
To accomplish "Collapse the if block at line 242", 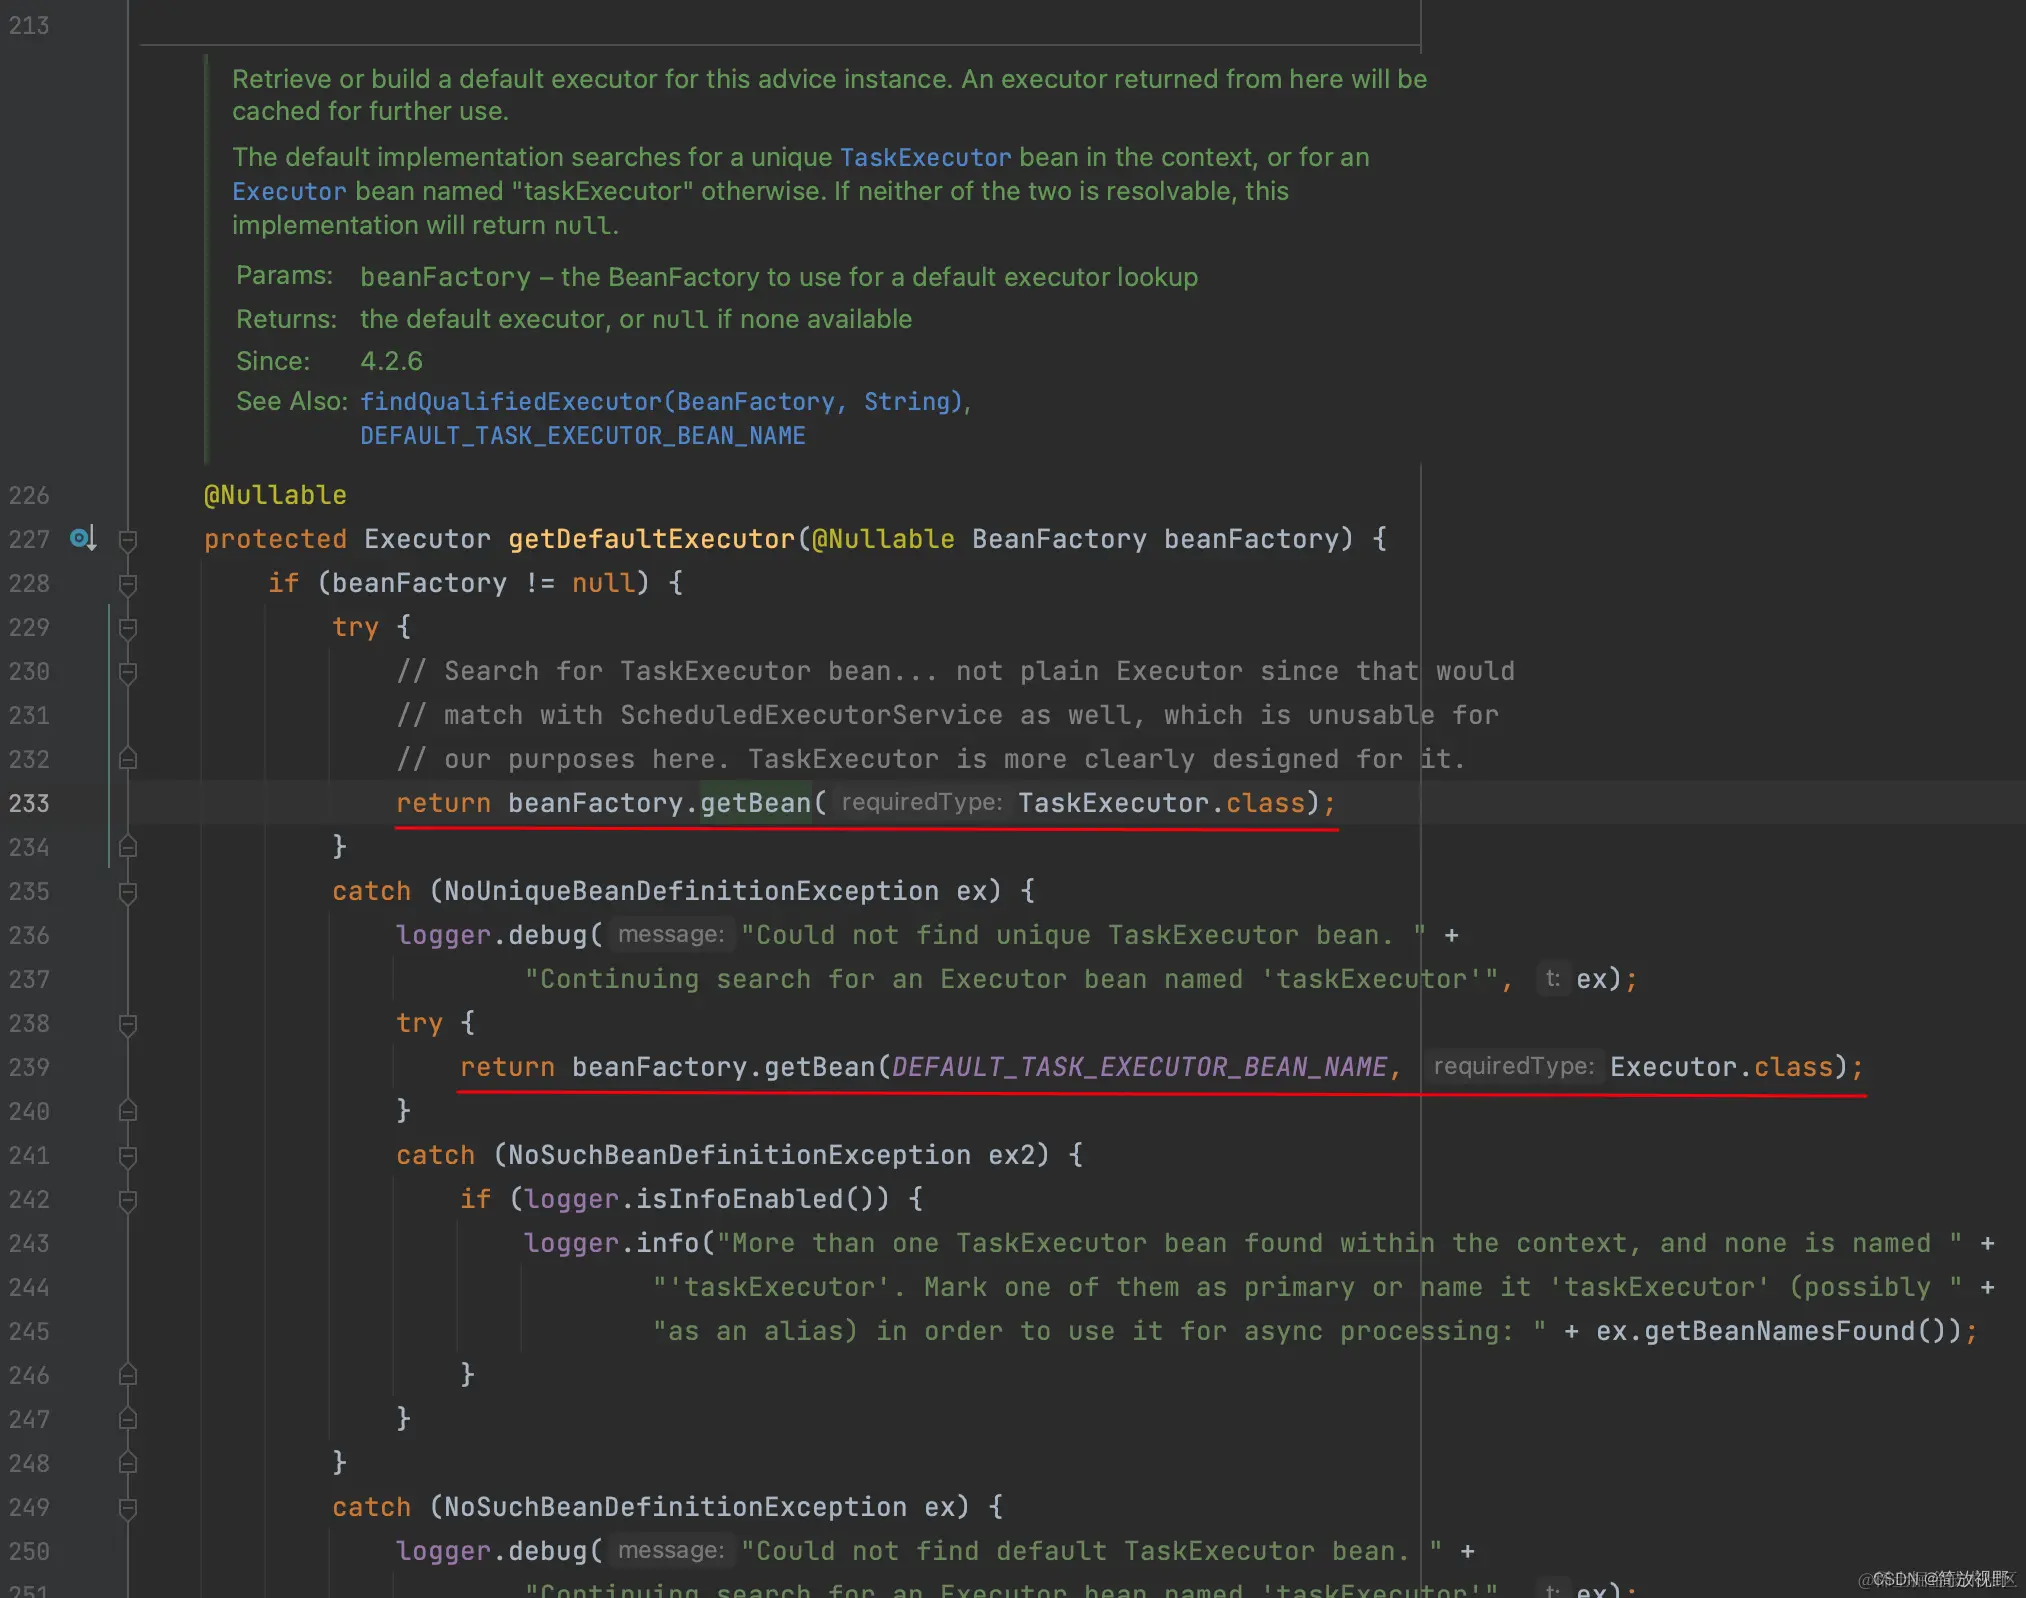I will tap(127, 1199).
